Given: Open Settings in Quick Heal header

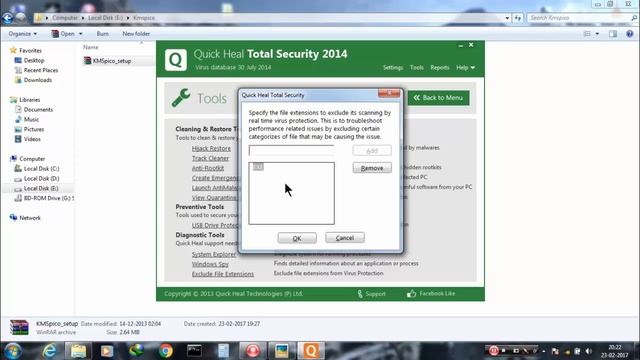Looking at the screenshot, I should tap(393, 67).
